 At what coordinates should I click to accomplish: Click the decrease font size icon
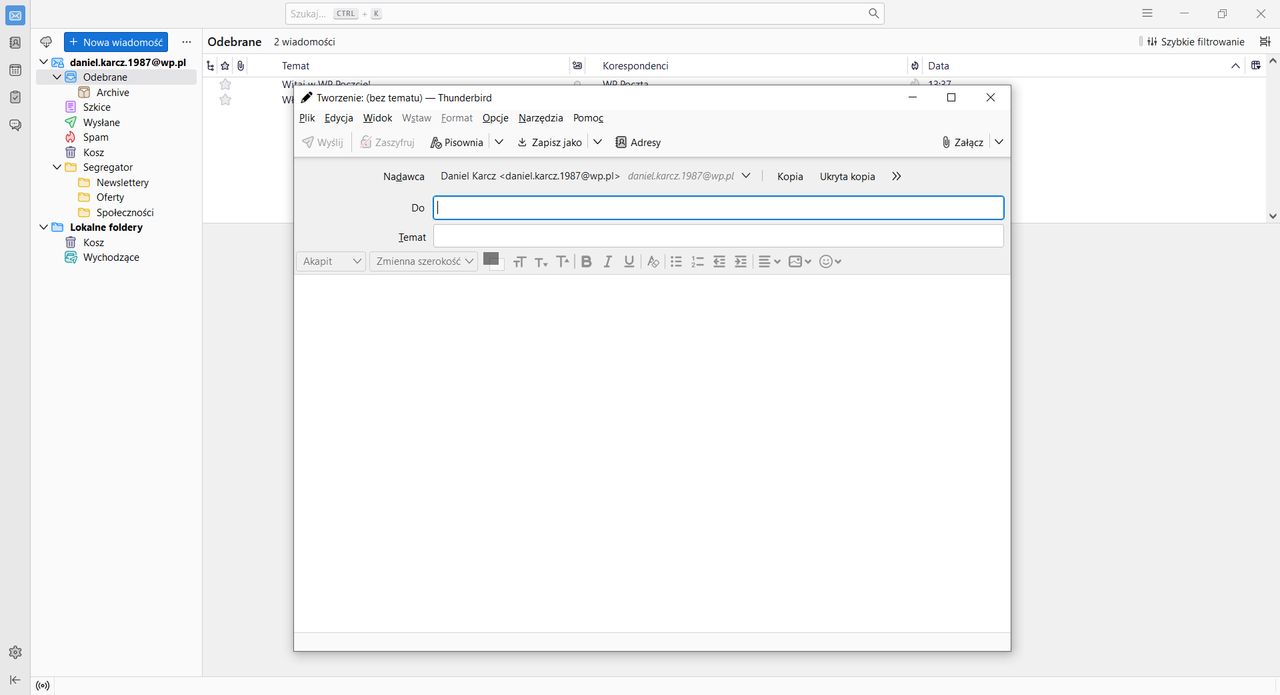(x=541, y=261)
